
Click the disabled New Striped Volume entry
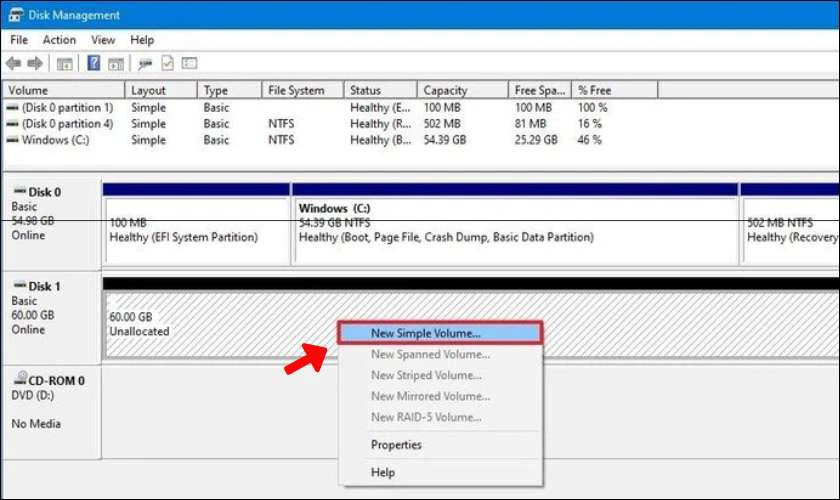click(x=426, y=375)
